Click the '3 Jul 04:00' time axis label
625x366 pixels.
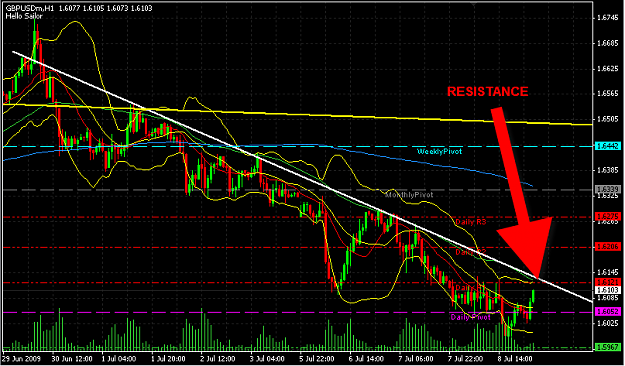point(268,359)
